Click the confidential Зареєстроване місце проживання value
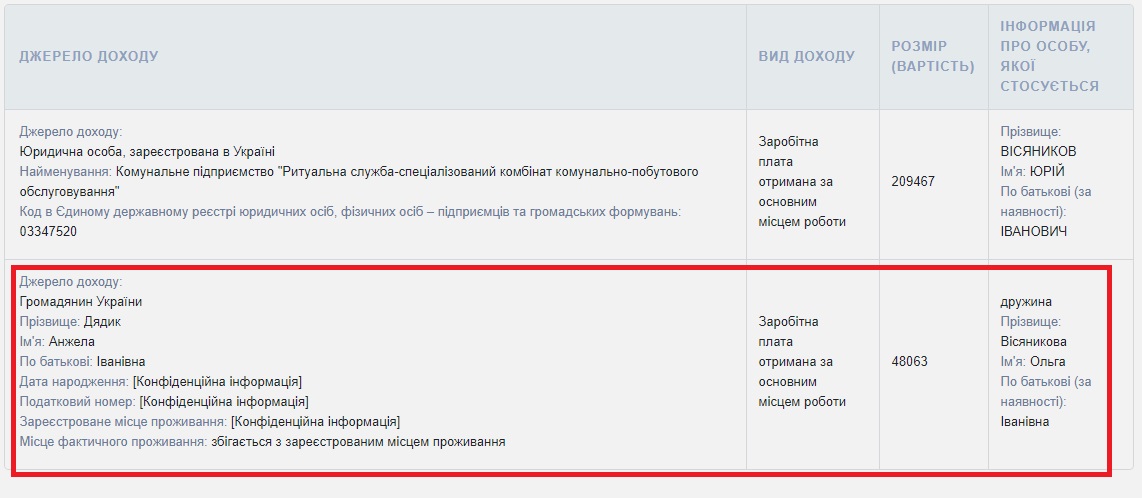This screenshot has height=498, width=1142. [x=315, y=422]
